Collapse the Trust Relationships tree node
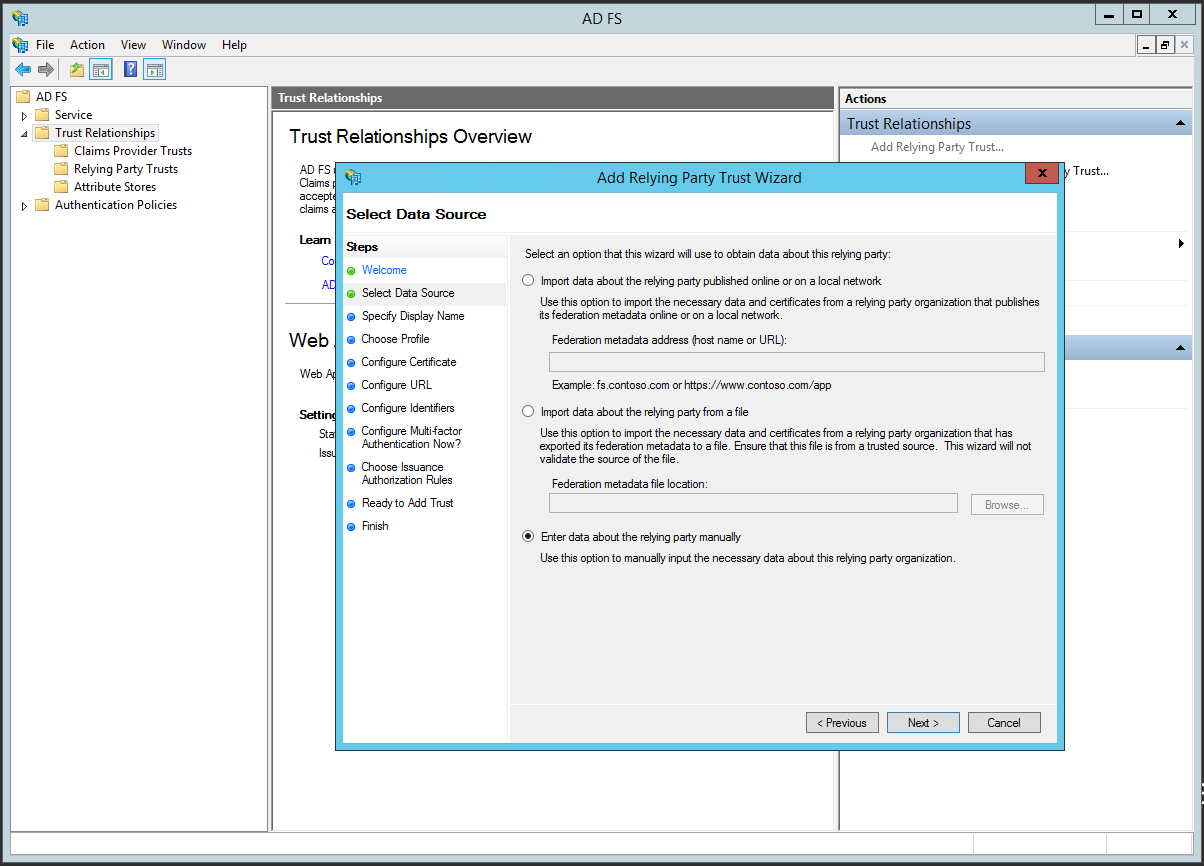1204x866 pixels. click(x=25, y=134)
